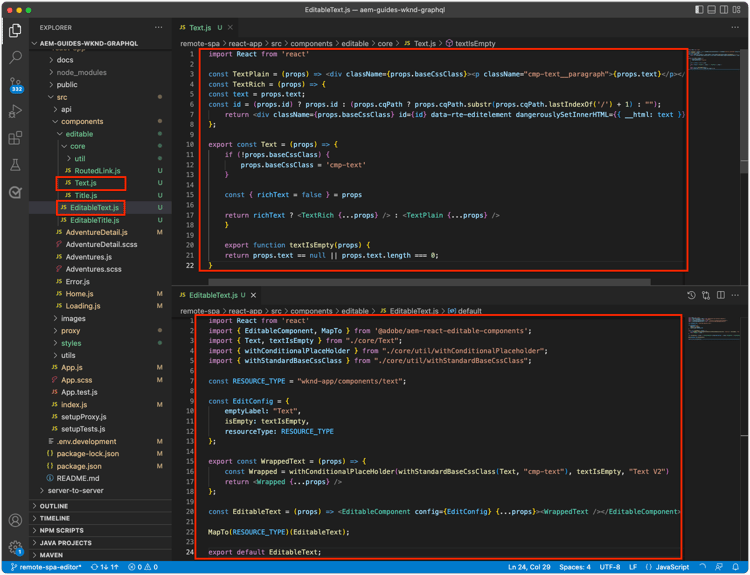Screen dimensions: 750x575
Task: Open the Extensions view
Action: click(15, 138)
